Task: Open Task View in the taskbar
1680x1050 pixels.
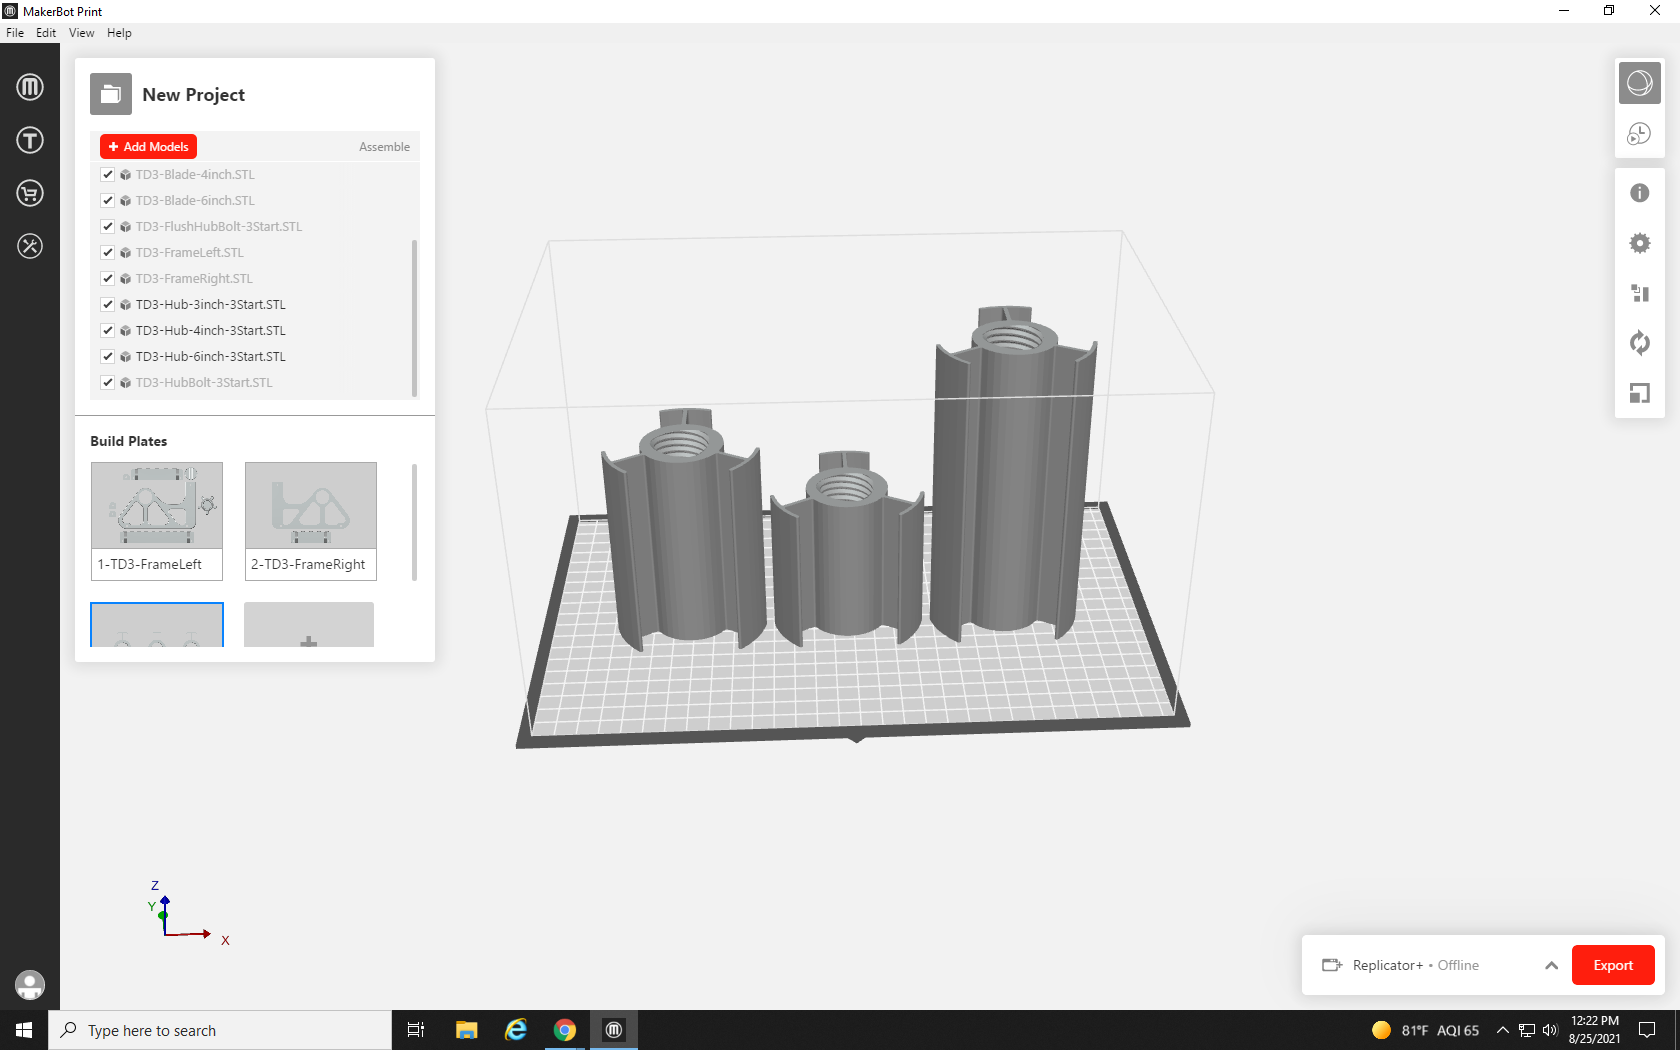Action: 416,1030
